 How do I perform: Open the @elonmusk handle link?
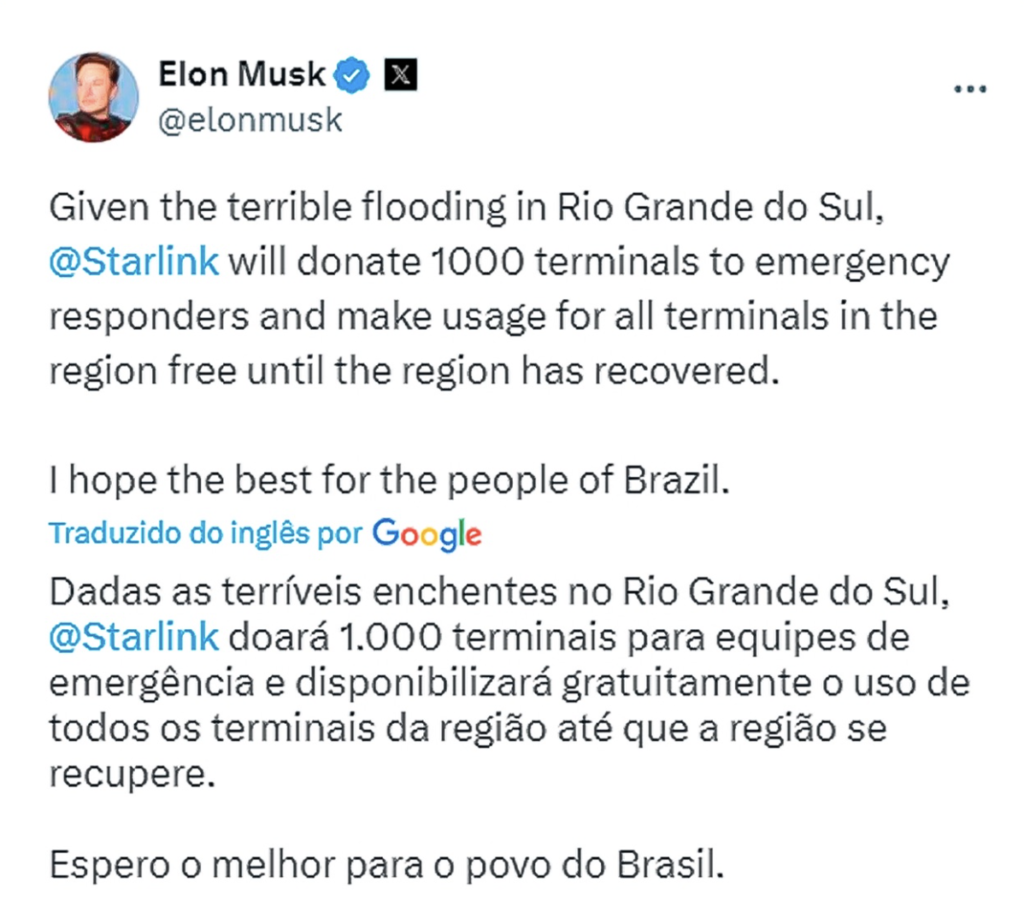[x=251, y=121]
